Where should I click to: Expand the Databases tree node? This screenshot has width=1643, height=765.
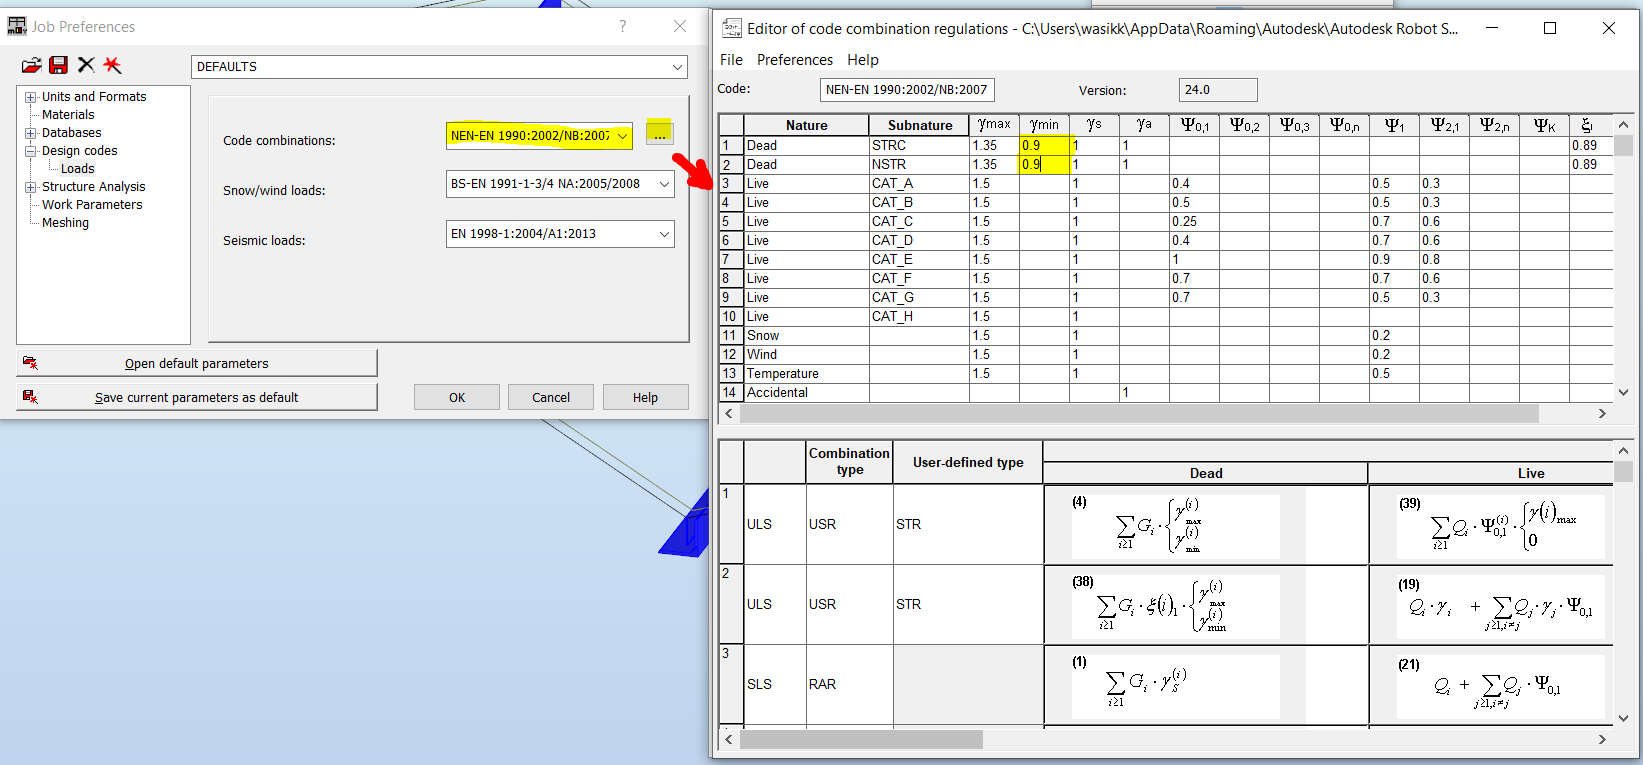click(x=31, y=133)
